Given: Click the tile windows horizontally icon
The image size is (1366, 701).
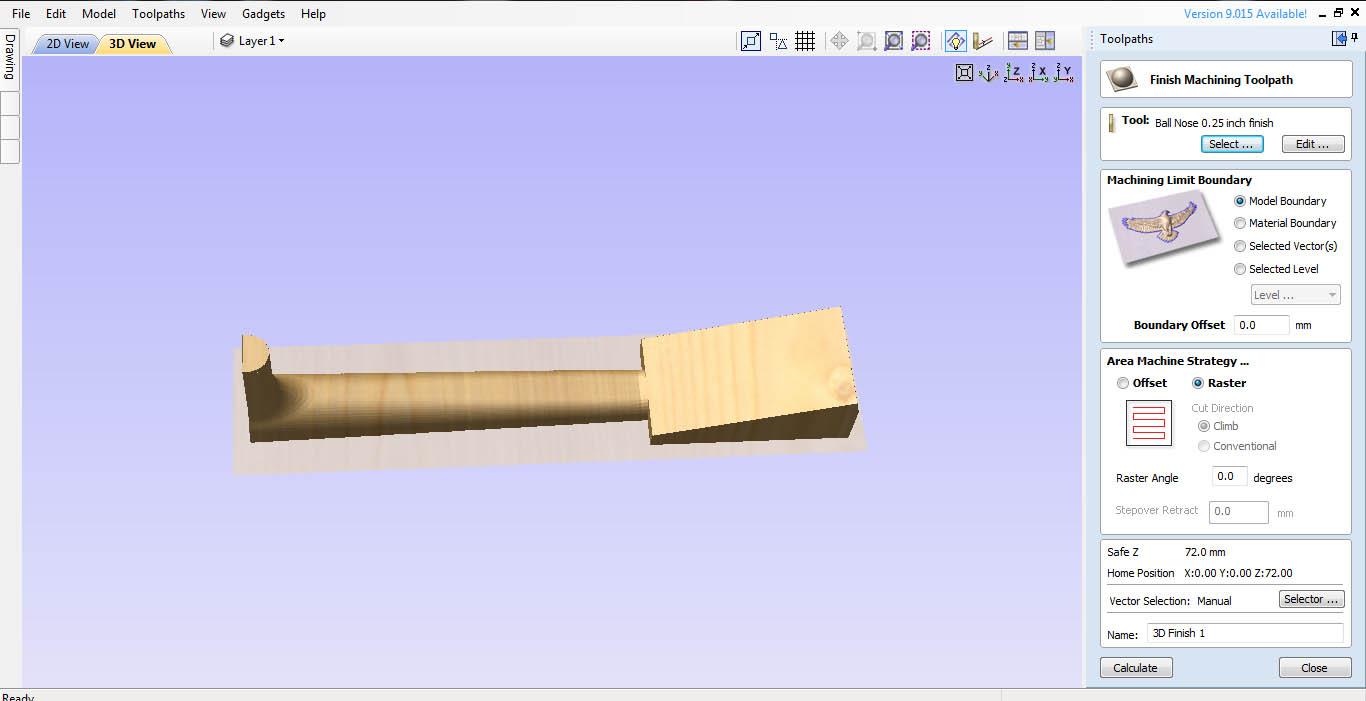Looking at the screenshot, I should [1018, 41].
